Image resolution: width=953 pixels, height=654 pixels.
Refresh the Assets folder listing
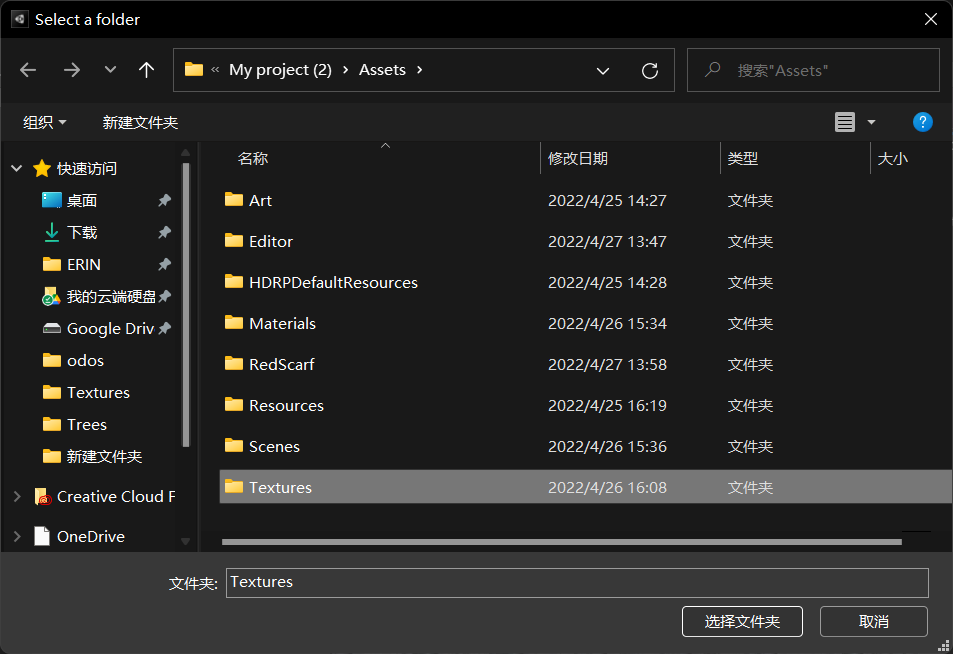pos(650,71)
